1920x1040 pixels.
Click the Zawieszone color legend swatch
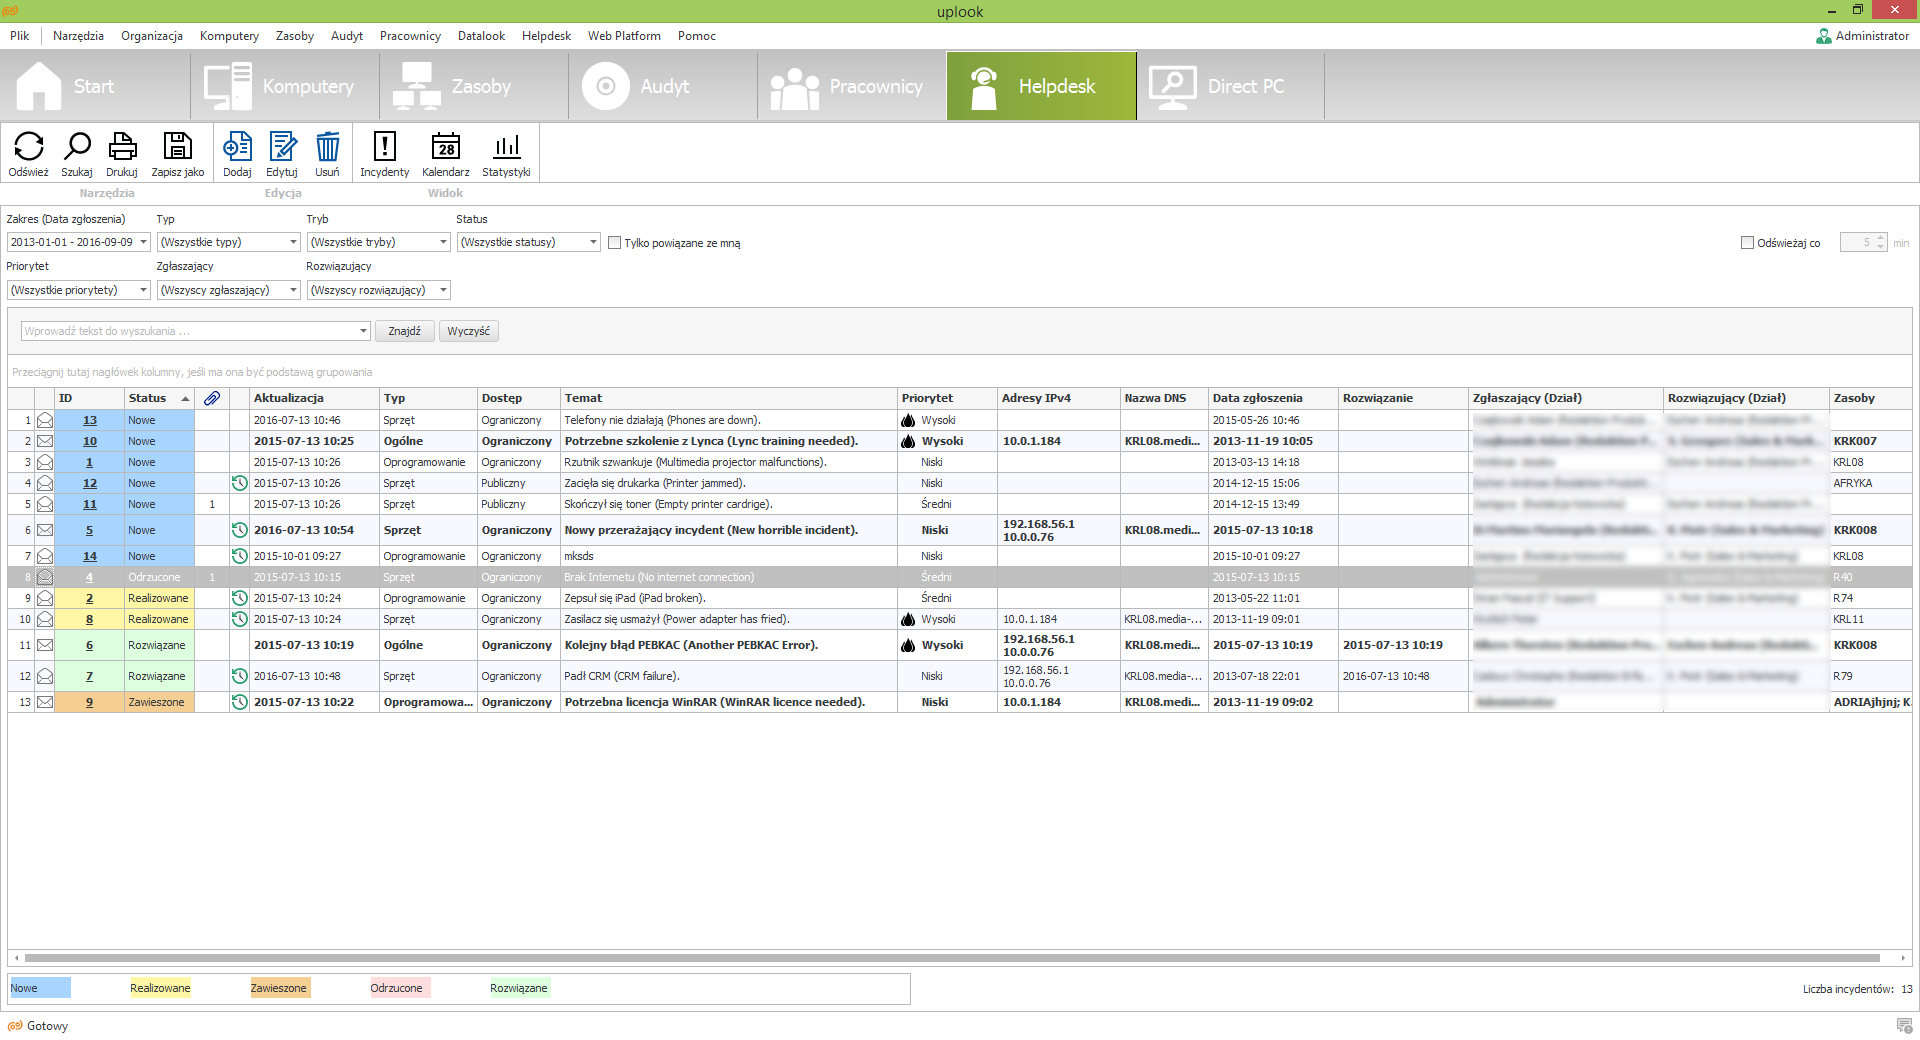click(x=279, y=988)
